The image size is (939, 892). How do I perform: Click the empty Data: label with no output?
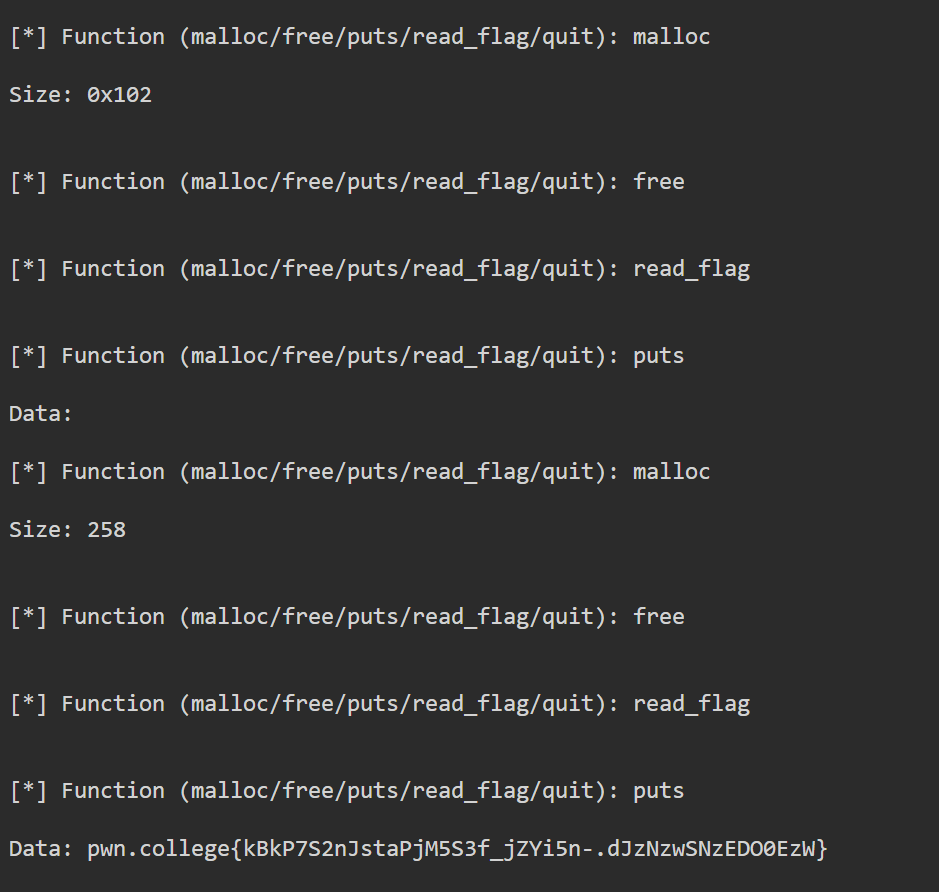[x=41, y=414]
